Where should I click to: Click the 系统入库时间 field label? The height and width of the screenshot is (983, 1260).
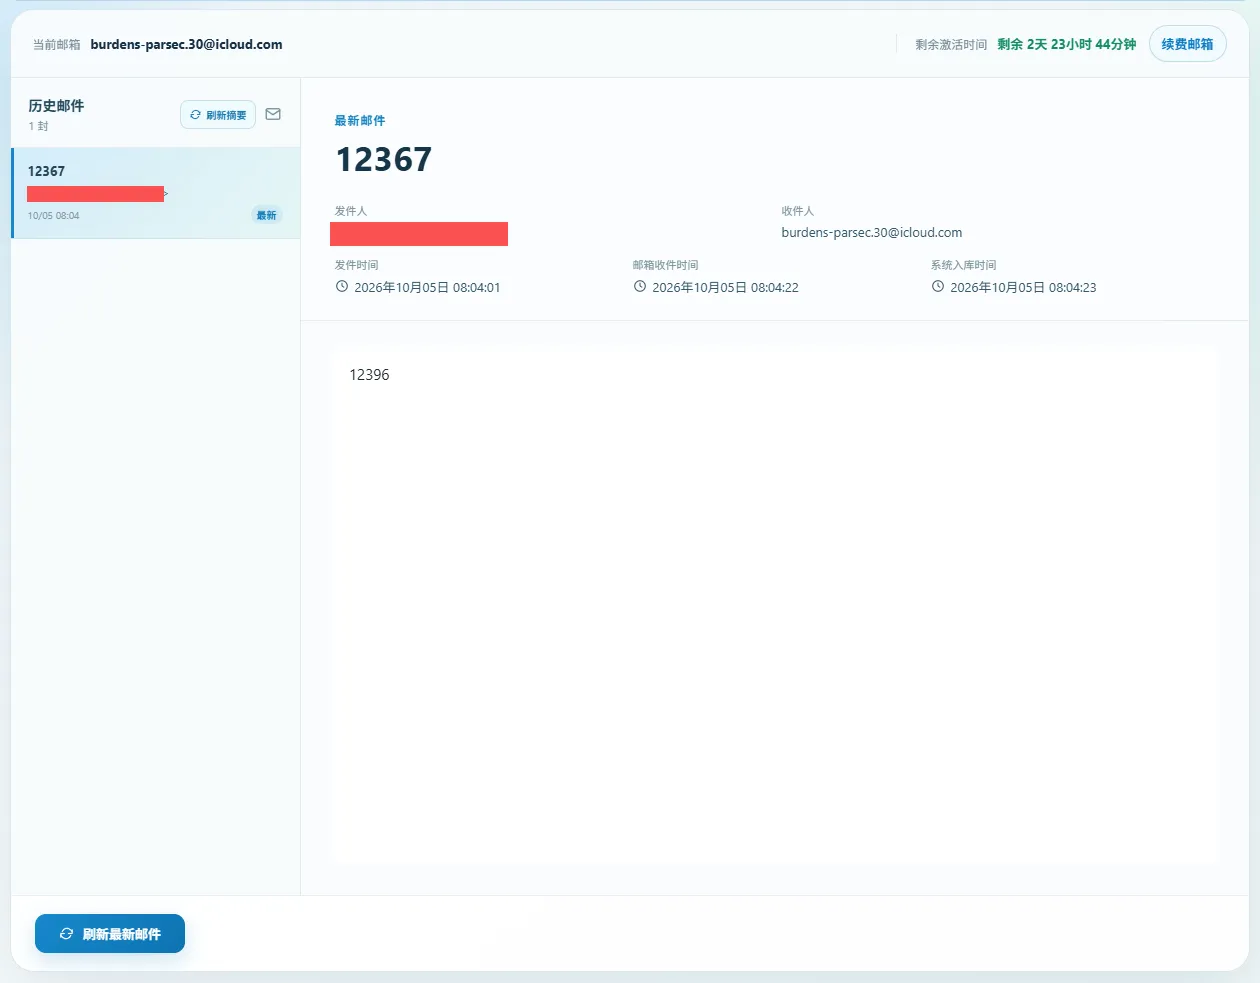click(x=963, y=265)
